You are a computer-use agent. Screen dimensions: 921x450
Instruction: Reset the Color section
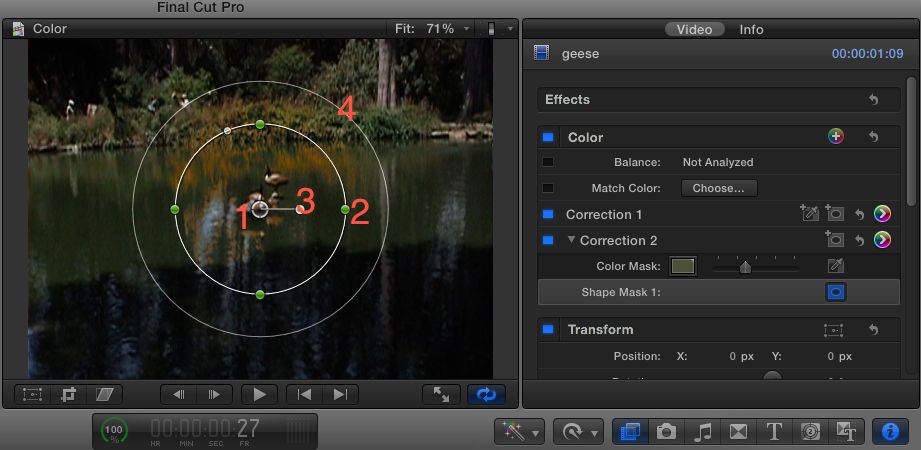click(873, 137)
